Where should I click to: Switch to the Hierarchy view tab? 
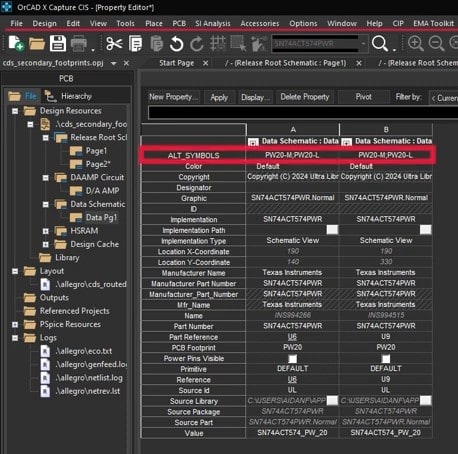[69, 96]
